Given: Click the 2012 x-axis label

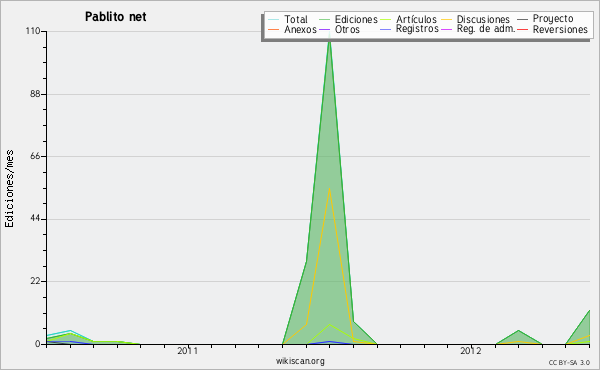Looking at the screenshot, I should 471,350.
